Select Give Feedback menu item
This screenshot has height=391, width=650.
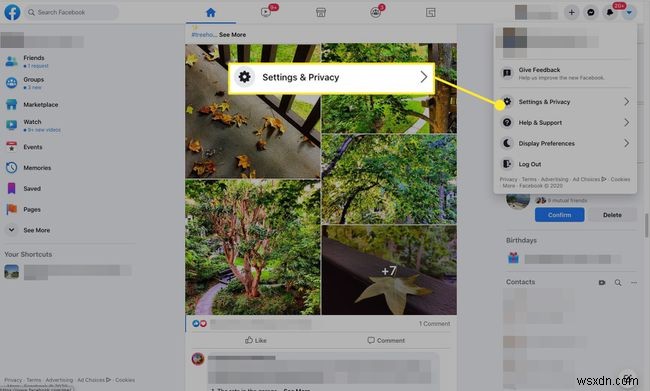565,73
